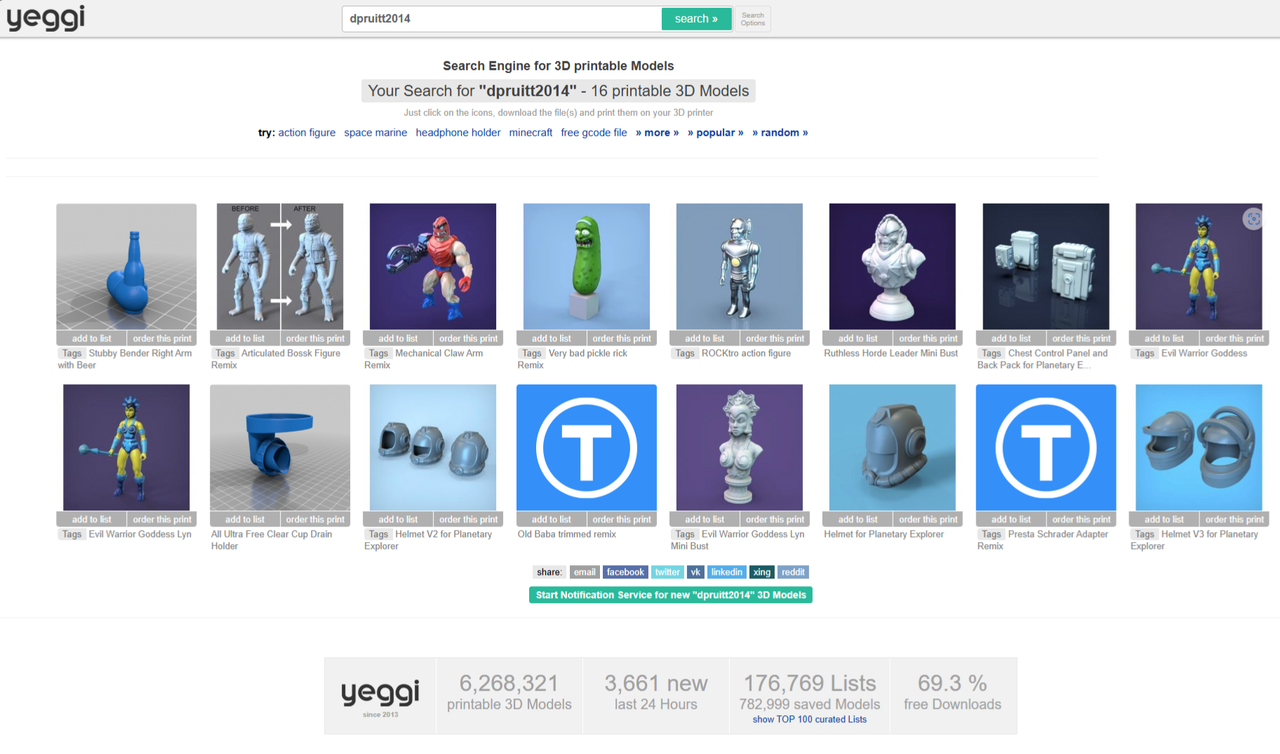Viewport: 1280px width, 754px height.
Task: Open the Articulated Bossk Figure Remix thumbnail
Action: coord(280,267)
